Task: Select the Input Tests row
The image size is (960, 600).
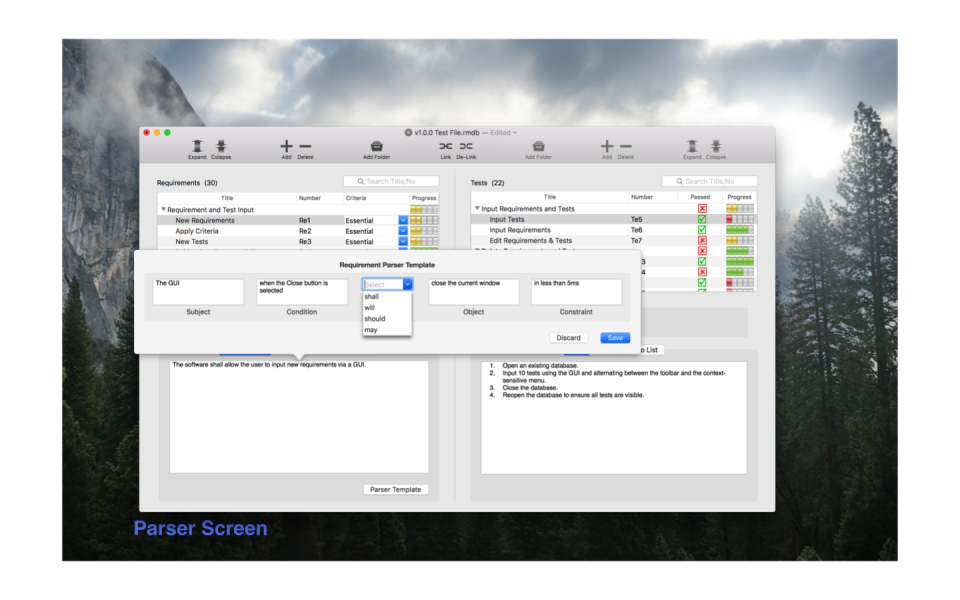Action: [x=614, y=219]
